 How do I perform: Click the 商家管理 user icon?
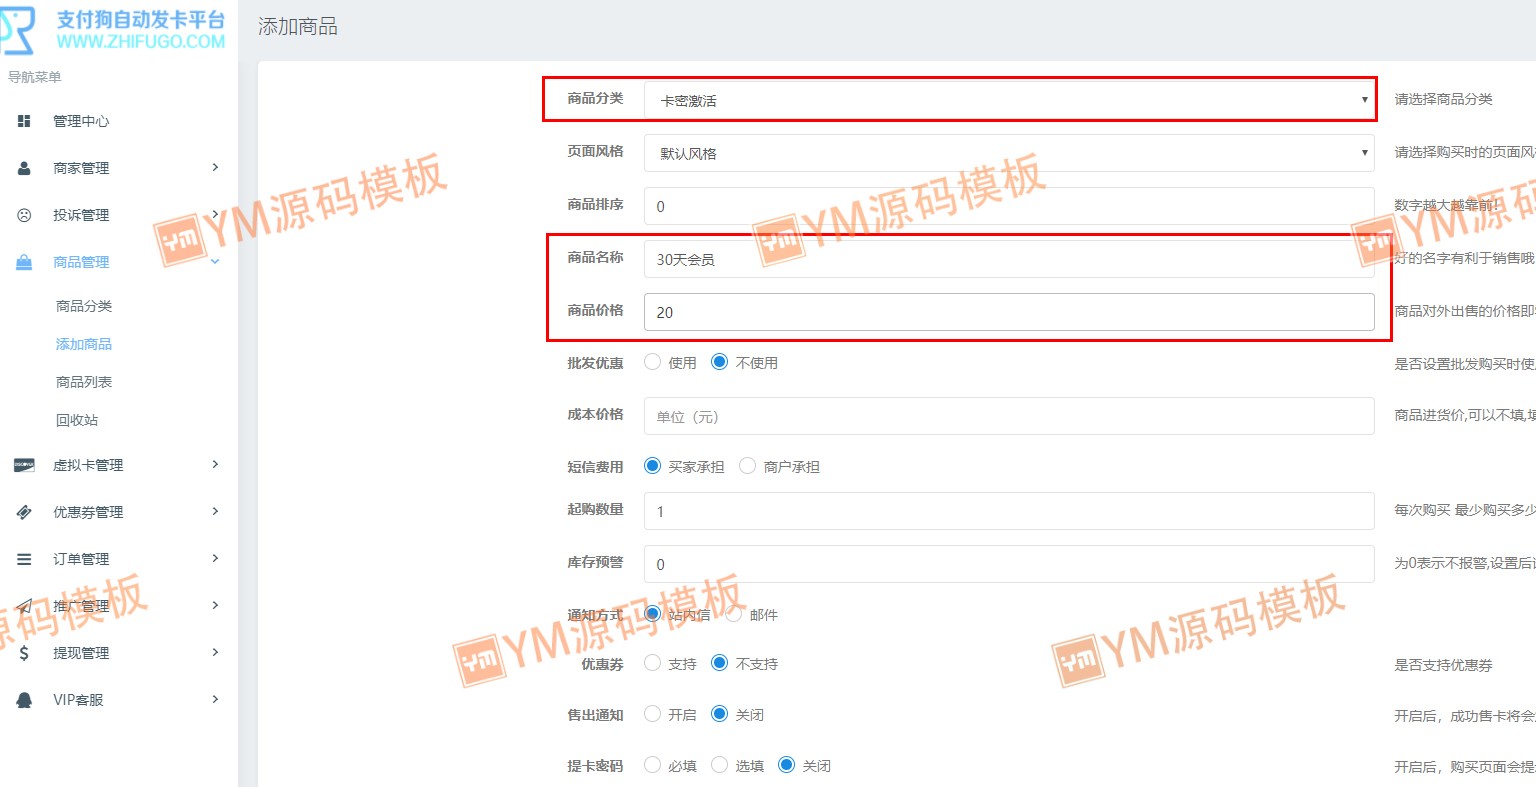[24, 168]
